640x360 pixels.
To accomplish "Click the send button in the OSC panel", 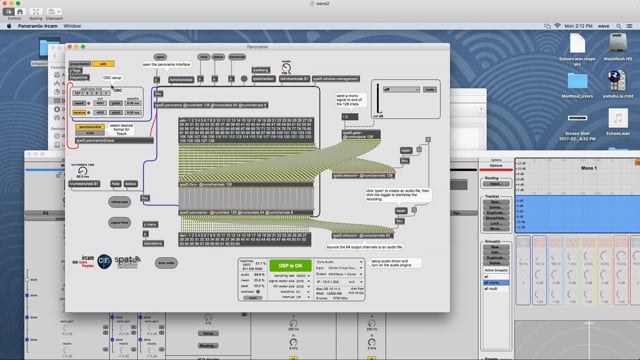I will (79, 103).
